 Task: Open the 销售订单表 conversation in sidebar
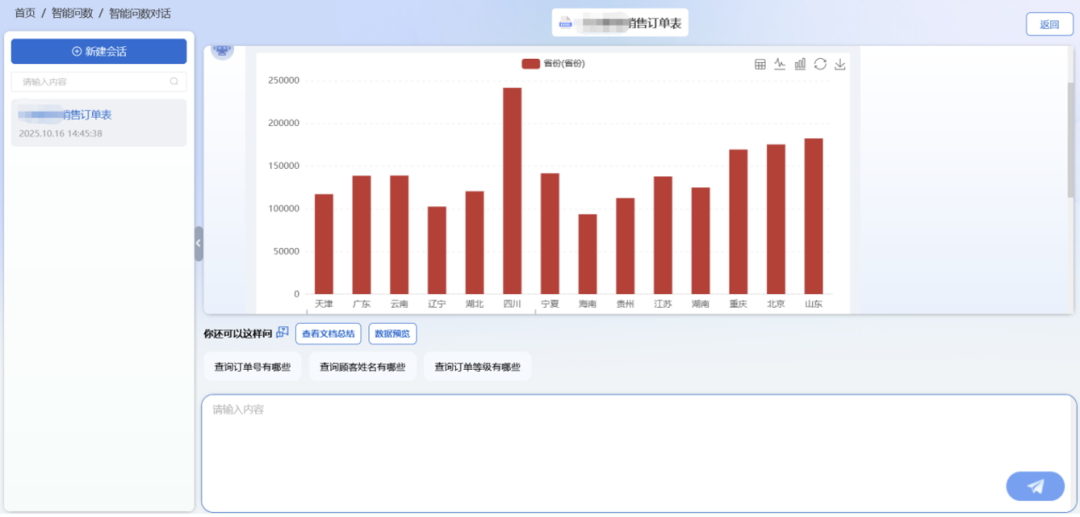pyautogui.click(x=98, y=123)
